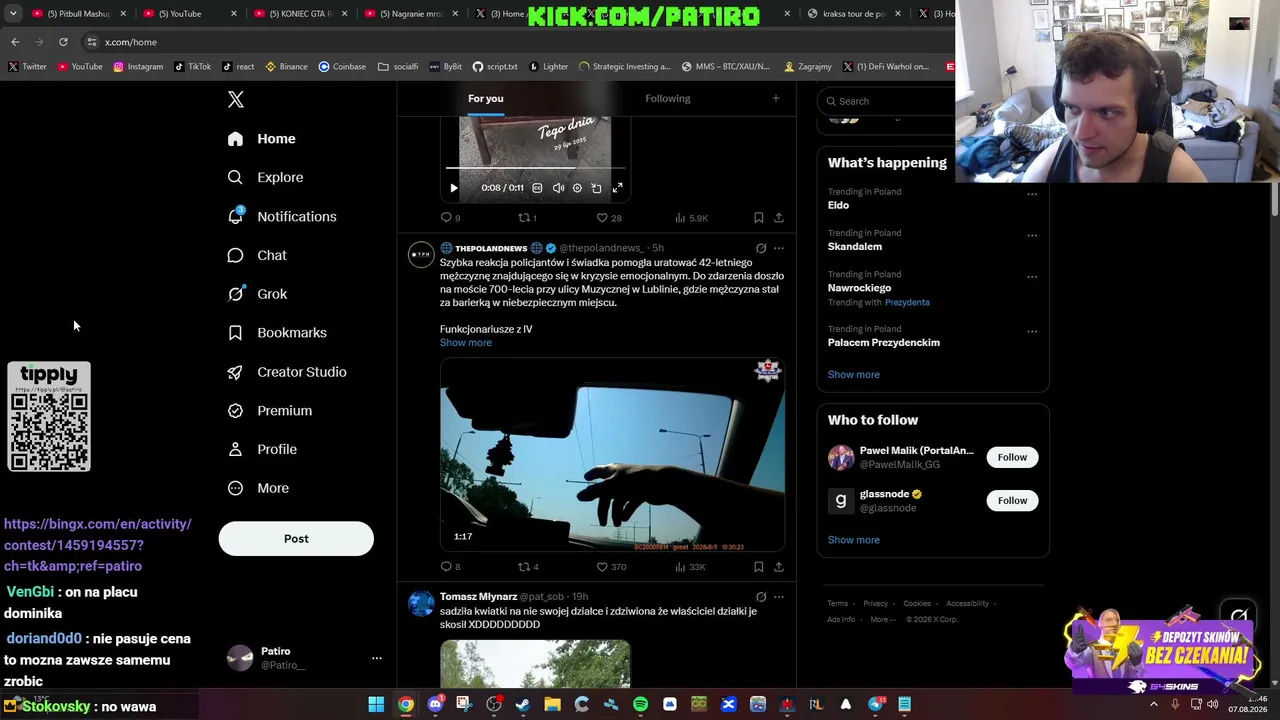The image size is (1280, 720).
Task: Open more options on Tomasz Młynarz post
Action: click(x=779, y=597)
